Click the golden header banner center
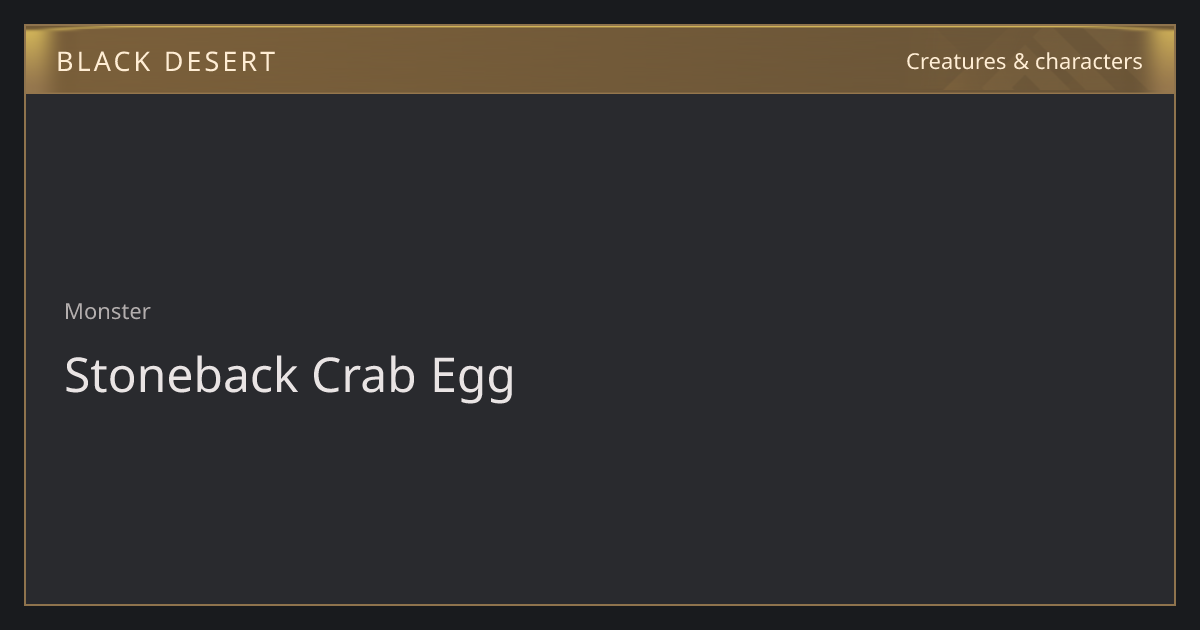This screenshot has height=630, width=1200. click(600, 60)
